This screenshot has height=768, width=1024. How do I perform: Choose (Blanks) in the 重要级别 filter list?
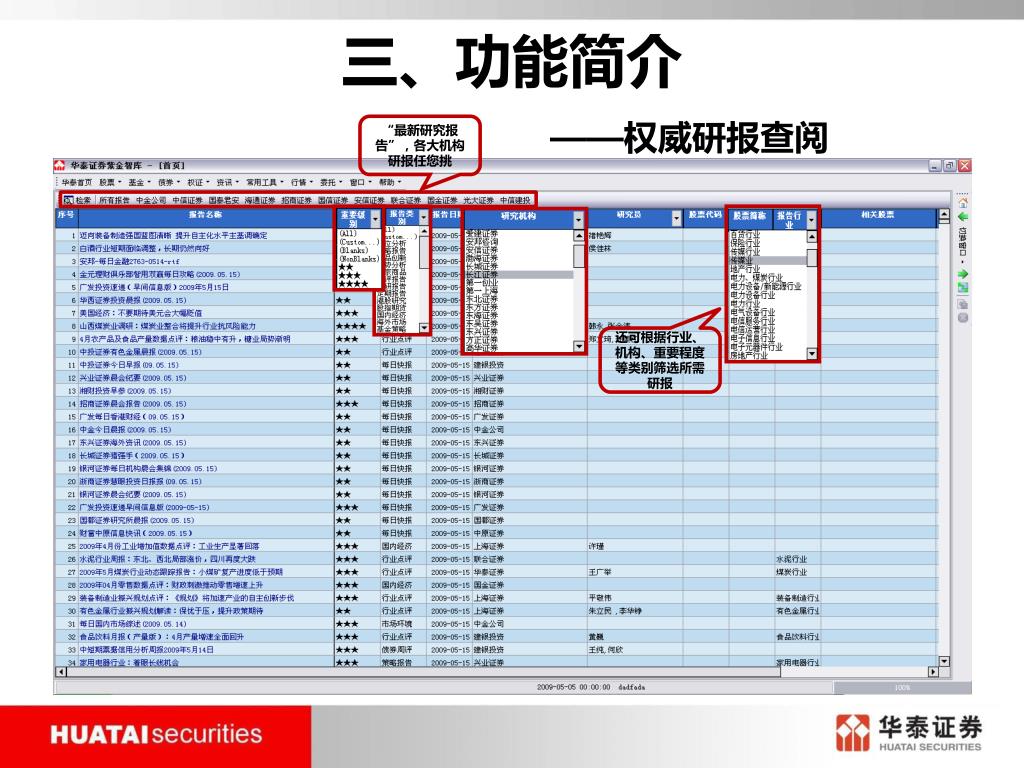coord(353,250)
